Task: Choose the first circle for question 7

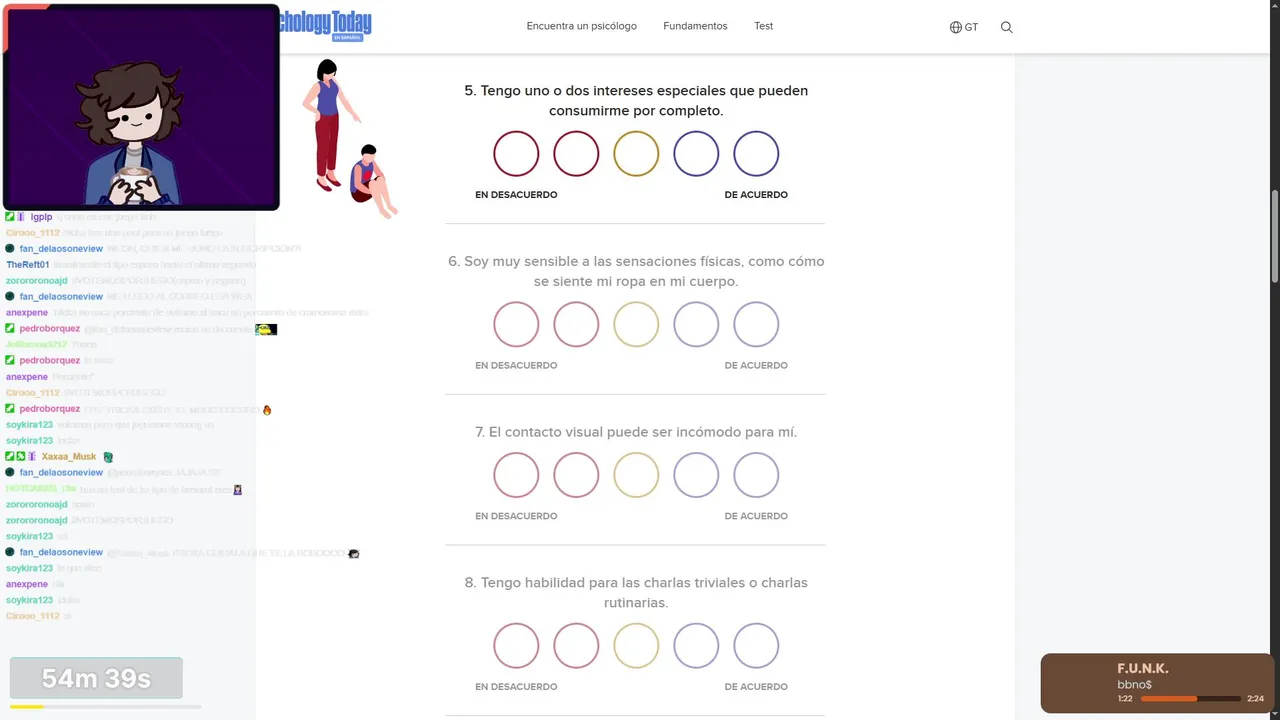Action: [516, 475]
